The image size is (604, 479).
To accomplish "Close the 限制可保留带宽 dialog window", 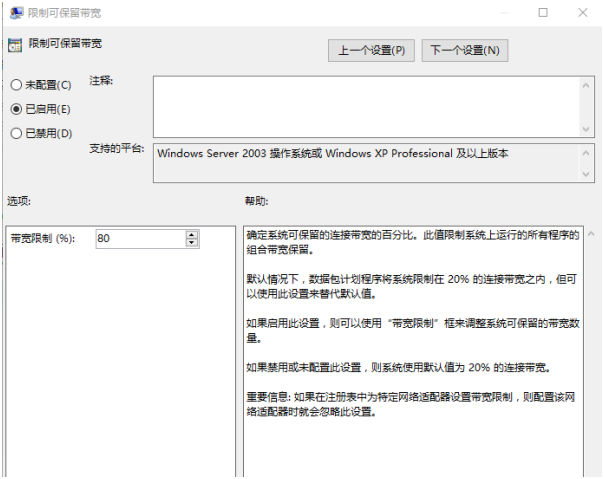I will [582, 13].
